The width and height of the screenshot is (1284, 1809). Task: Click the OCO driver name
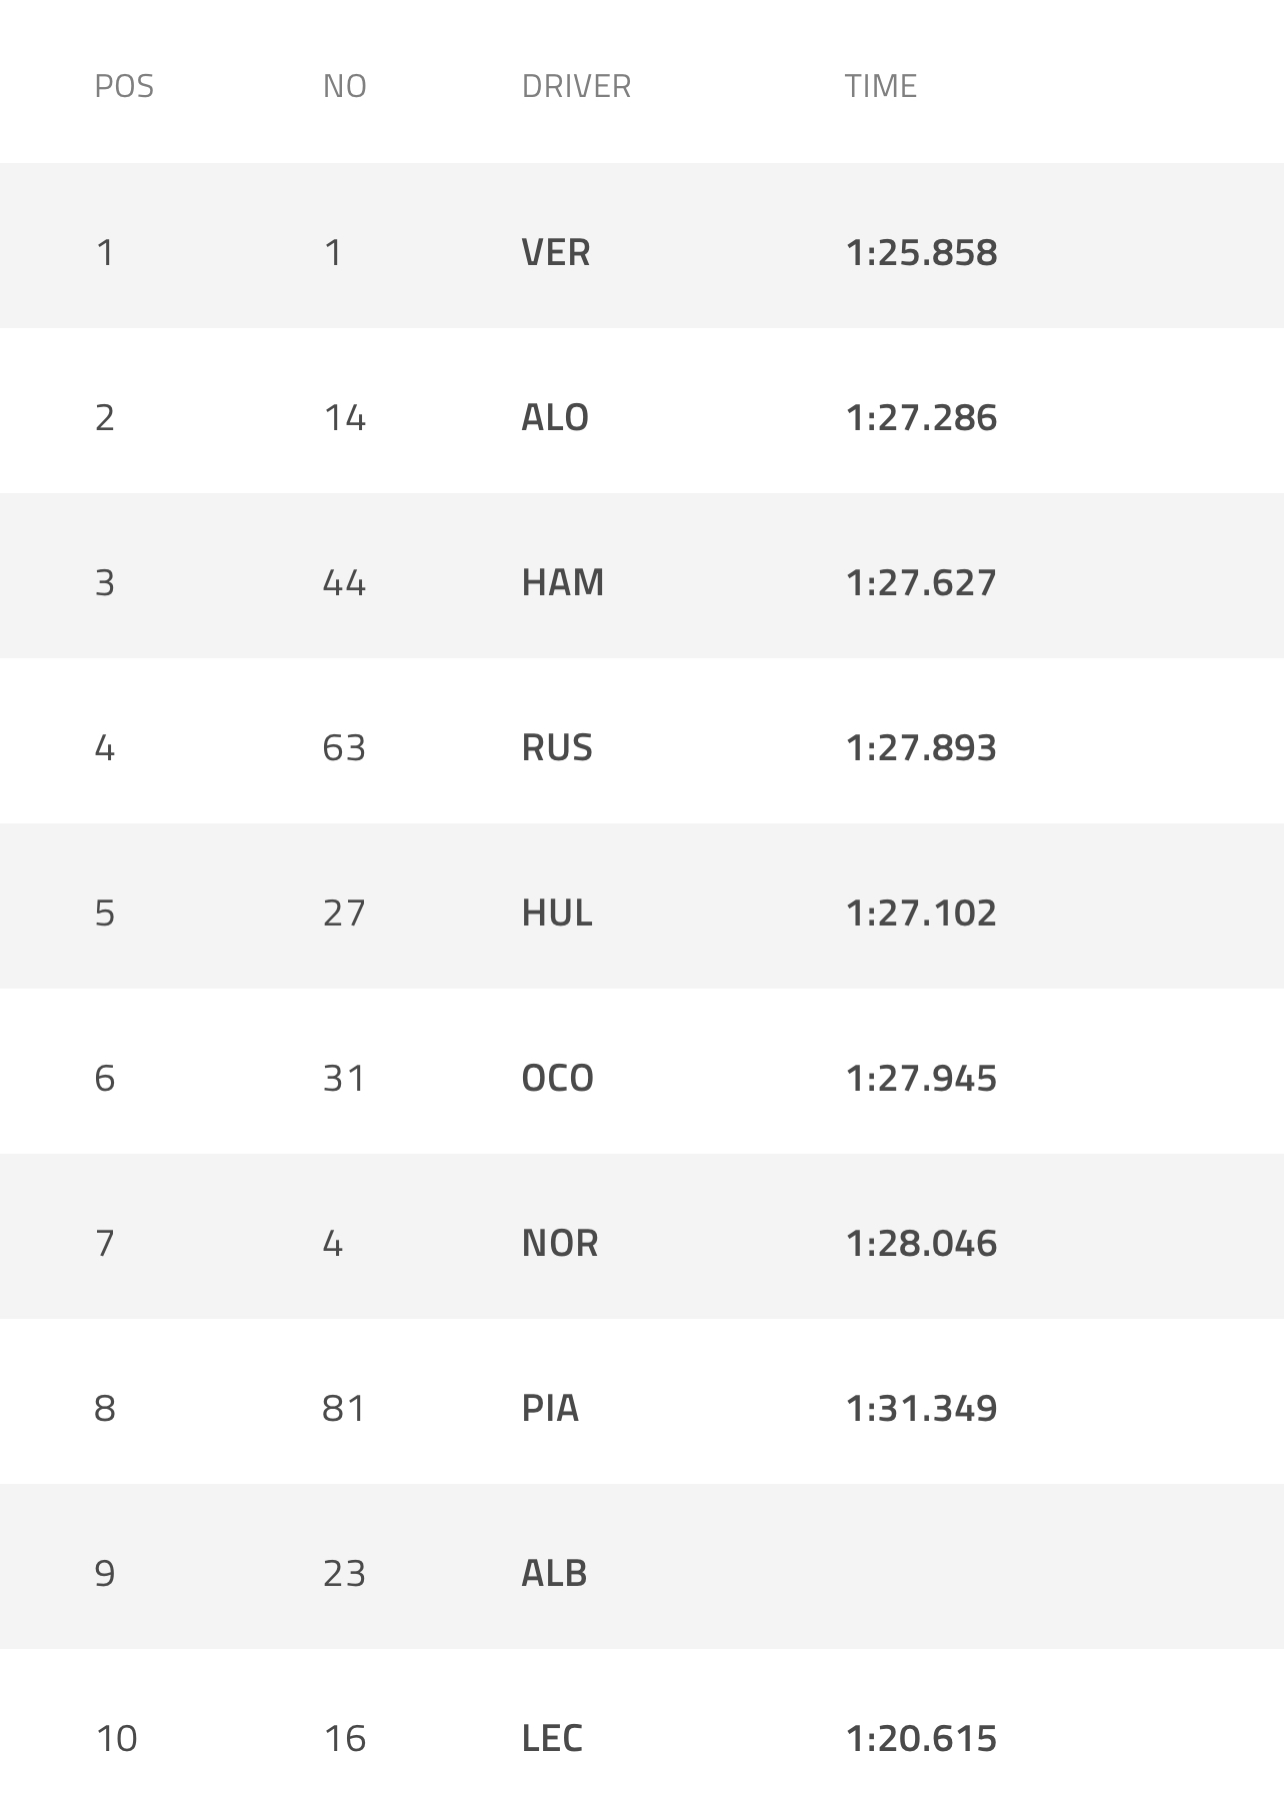click(557, 1078)
